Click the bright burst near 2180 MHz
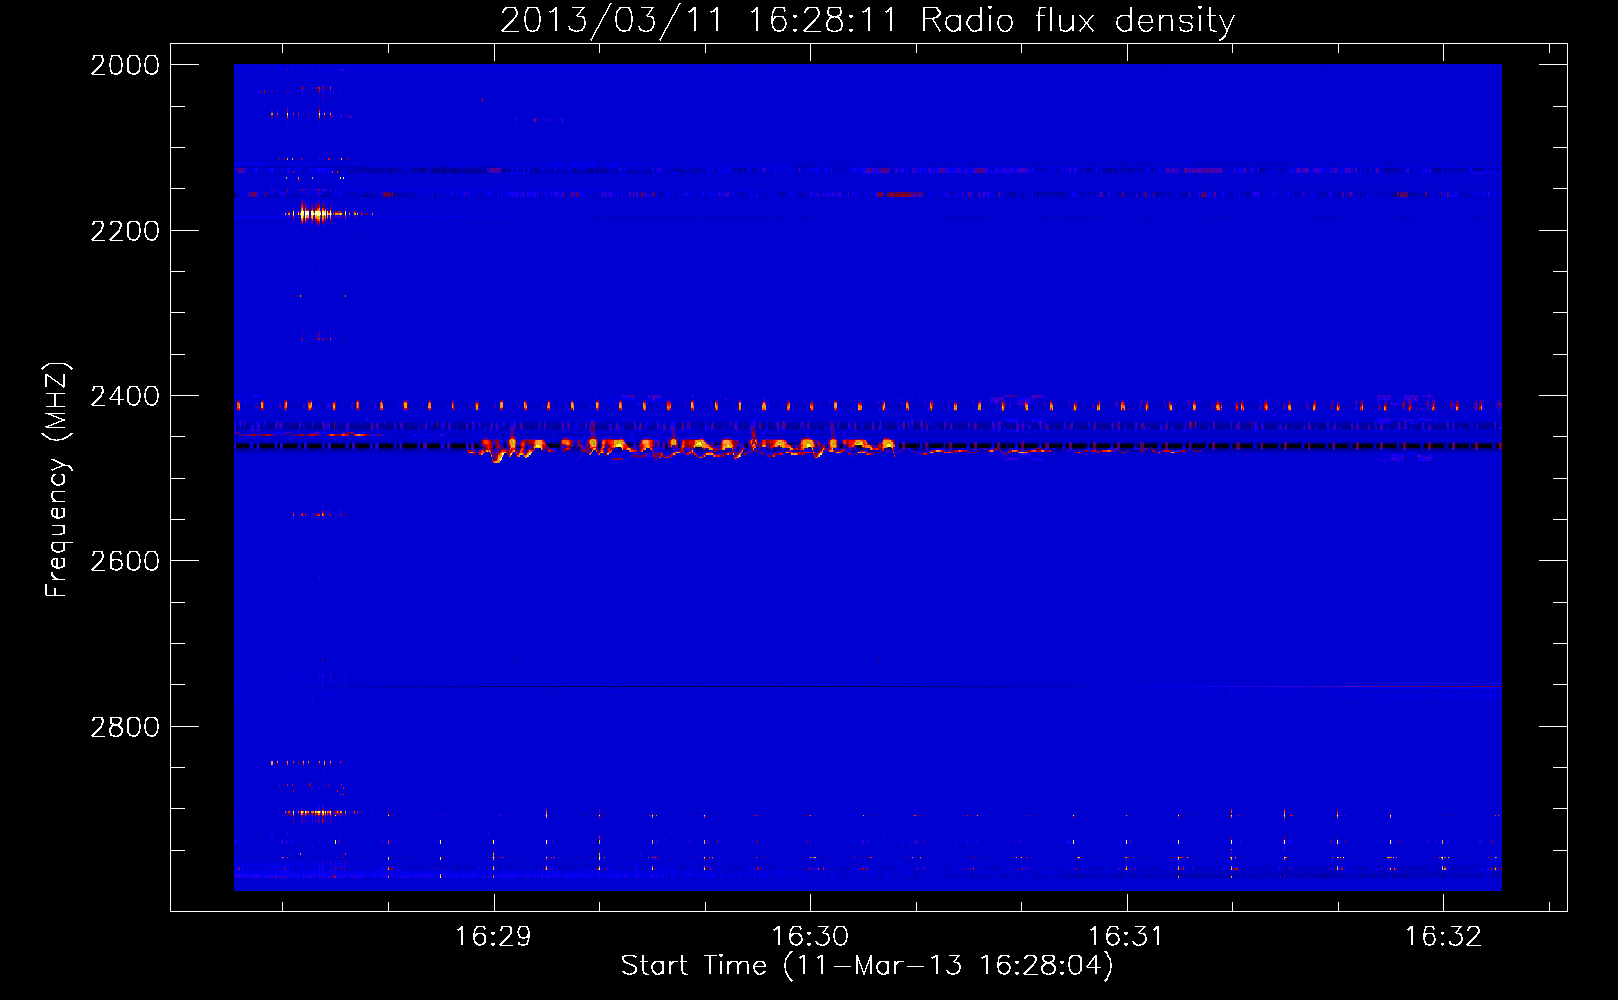This screenshot has height=1000, width=1618. 317,213
